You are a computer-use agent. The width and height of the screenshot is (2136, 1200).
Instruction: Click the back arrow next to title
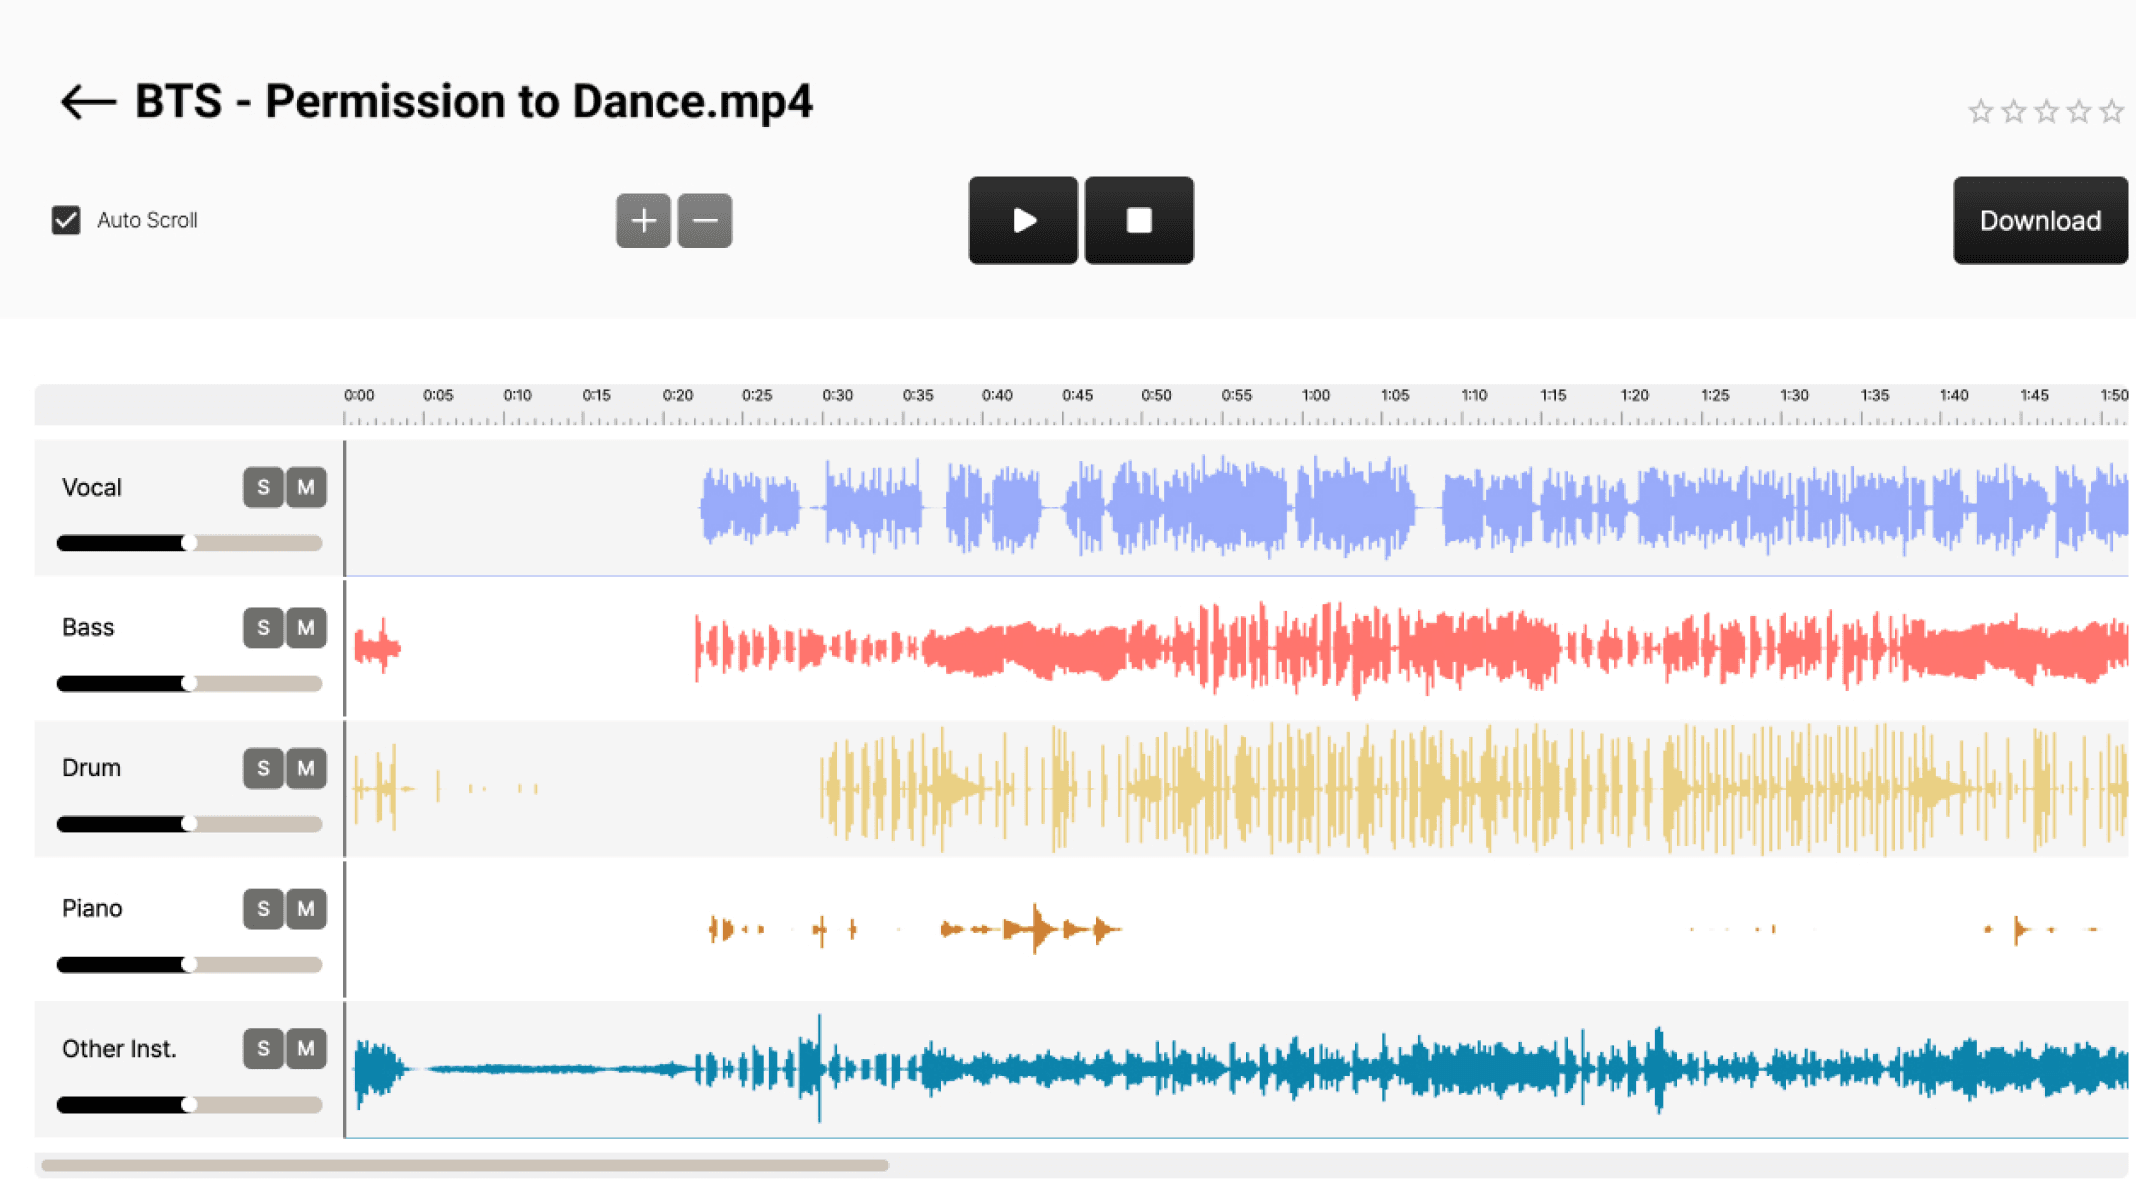tap(88, 102)
